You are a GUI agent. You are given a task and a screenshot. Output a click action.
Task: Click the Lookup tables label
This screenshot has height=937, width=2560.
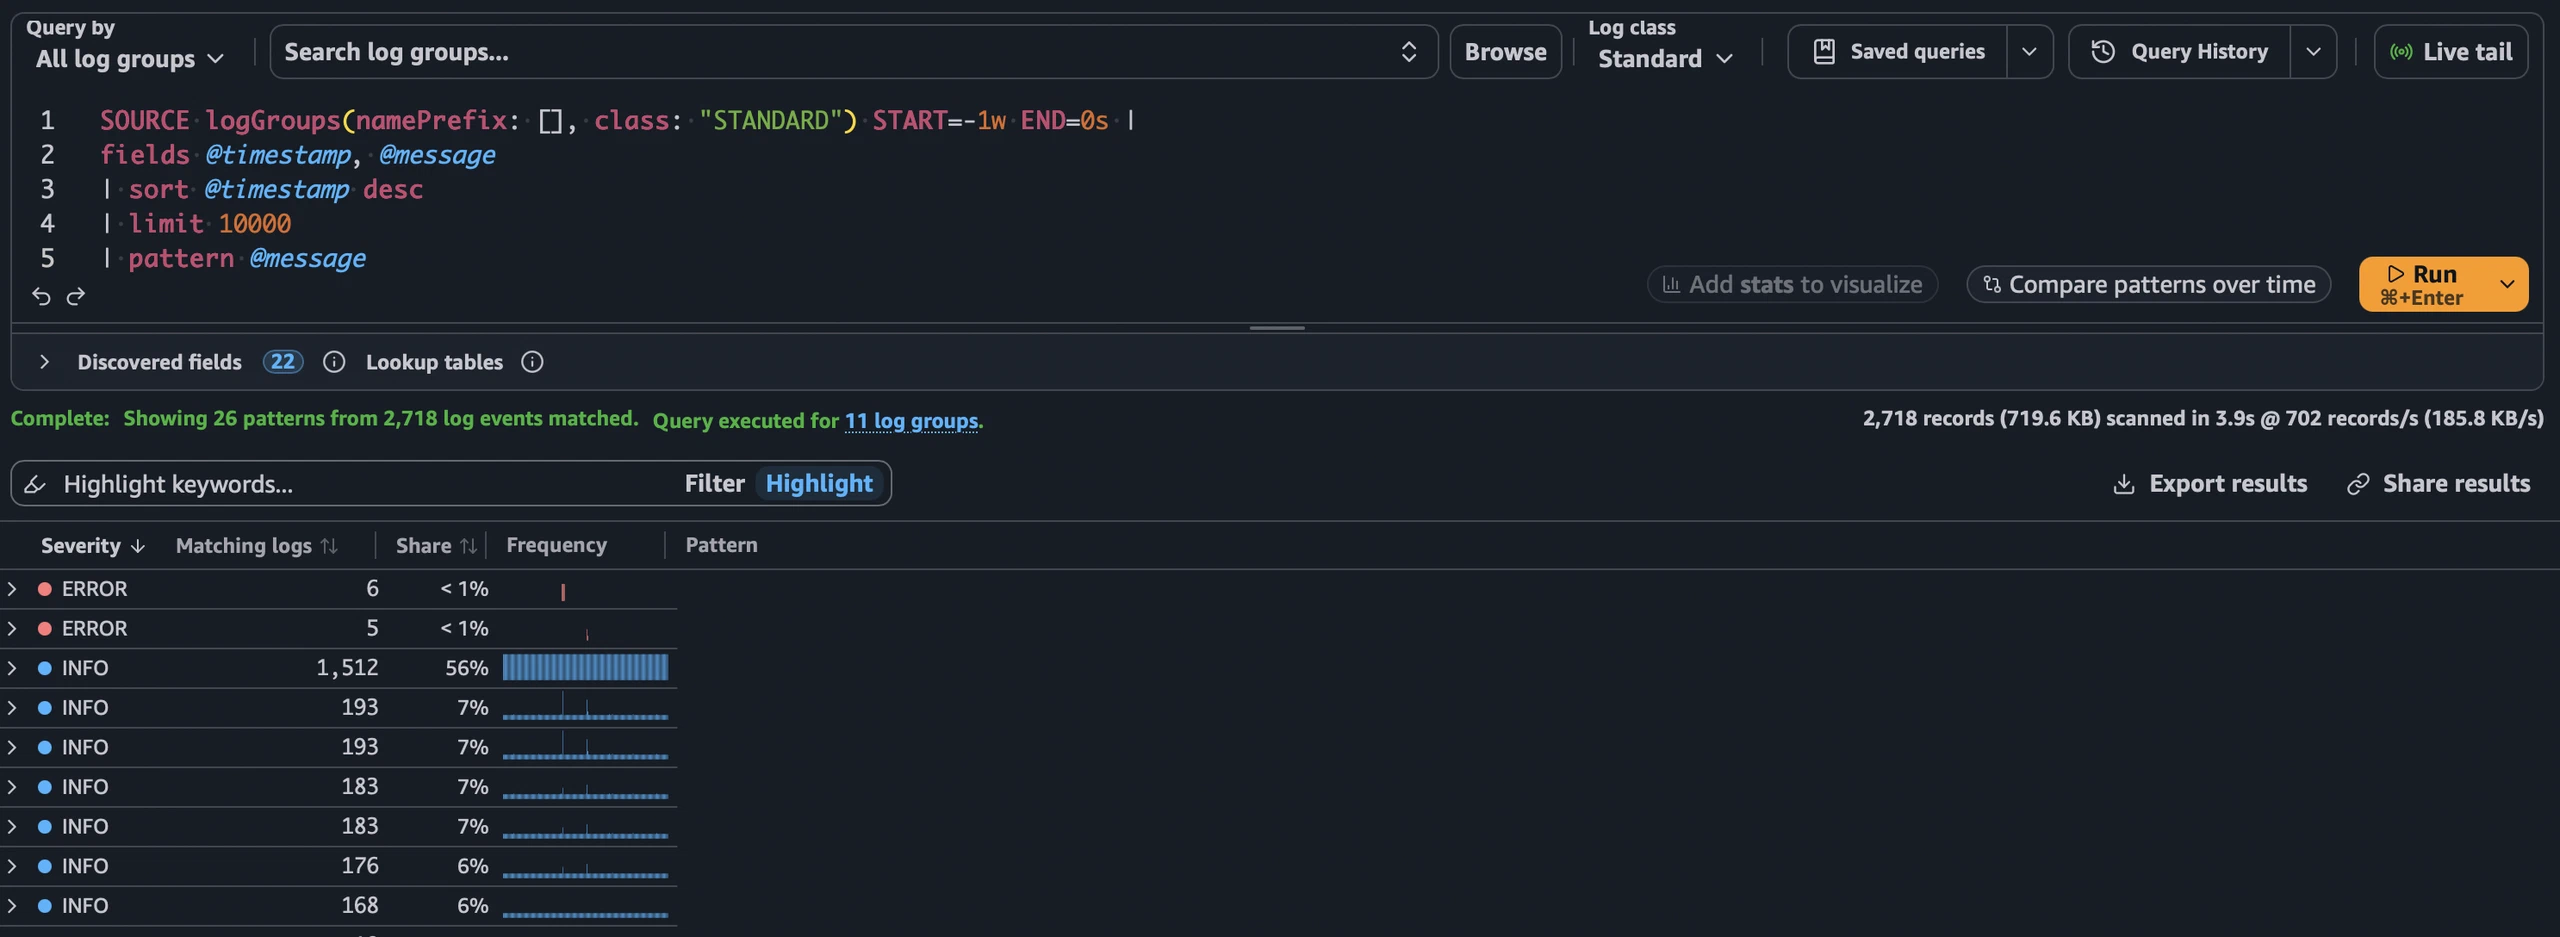[x=434, y=362]
